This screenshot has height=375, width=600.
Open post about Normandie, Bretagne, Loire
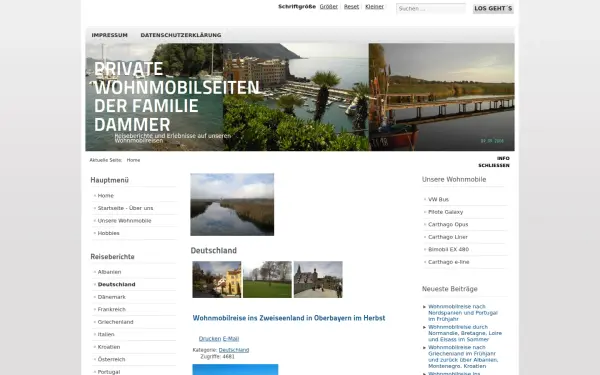point(465,333)
